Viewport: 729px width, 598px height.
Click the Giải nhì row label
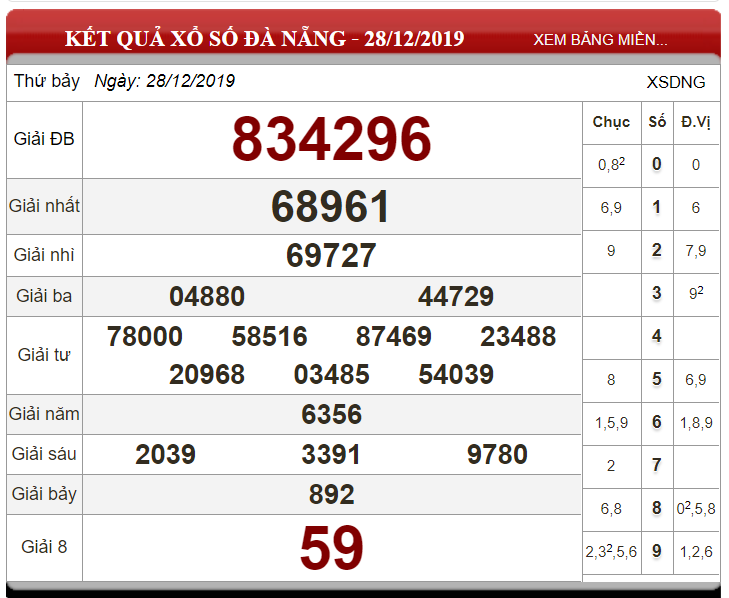[44, 255]
